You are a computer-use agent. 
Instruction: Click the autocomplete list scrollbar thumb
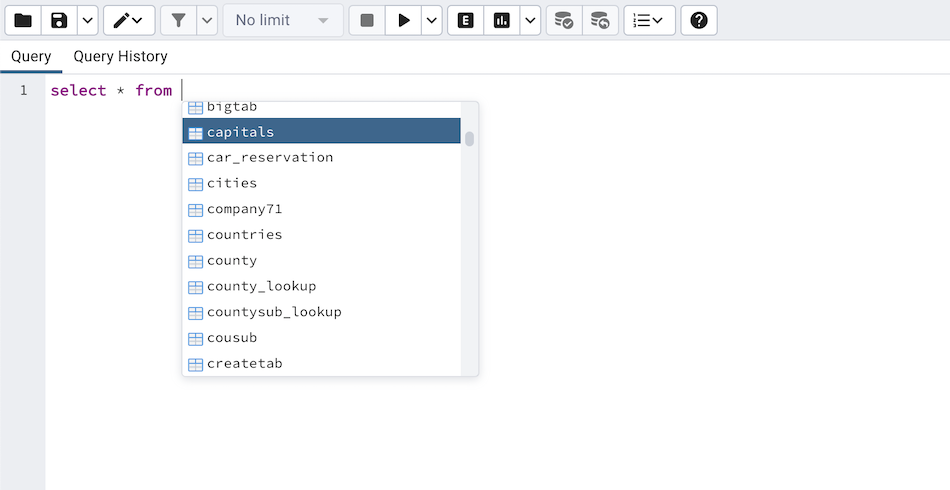point(469,139)
